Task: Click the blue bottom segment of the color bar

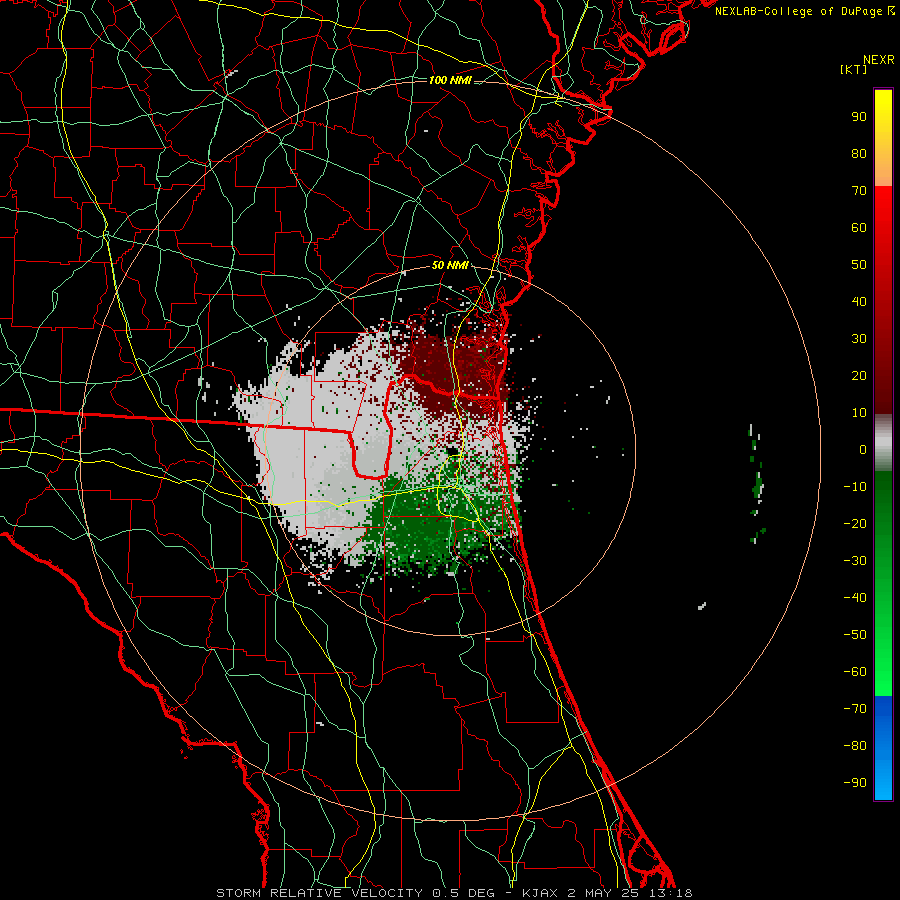Action: [883, 748]
